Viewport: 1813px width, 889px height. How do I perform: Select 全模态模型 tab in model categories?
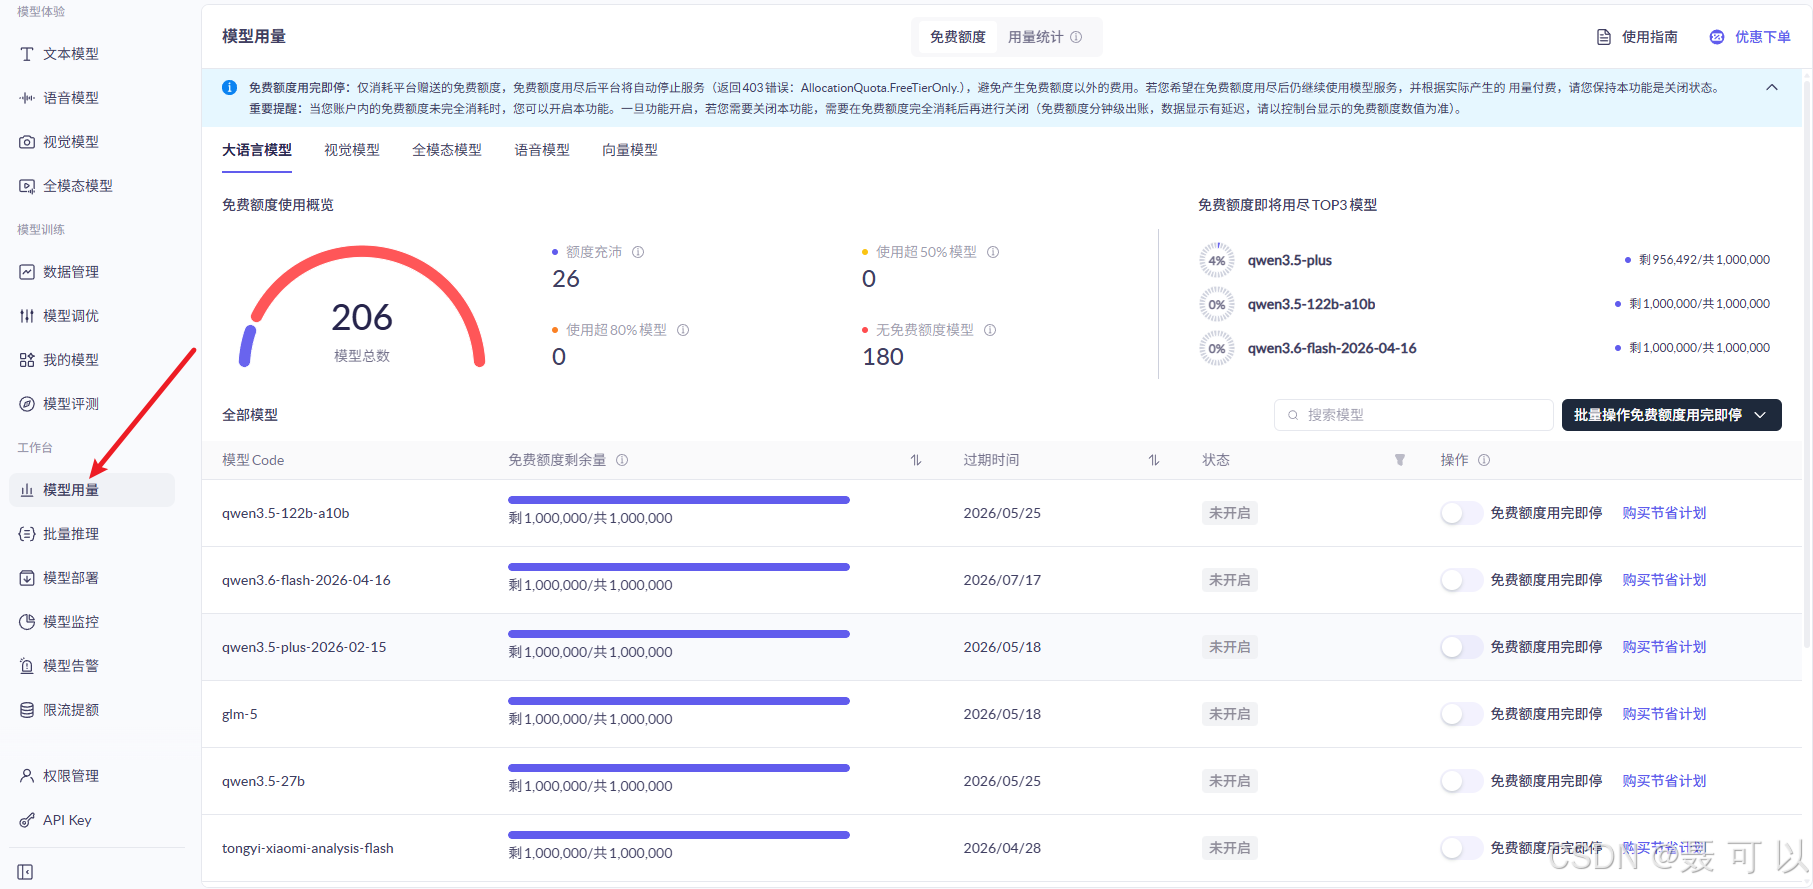[447, 150]
